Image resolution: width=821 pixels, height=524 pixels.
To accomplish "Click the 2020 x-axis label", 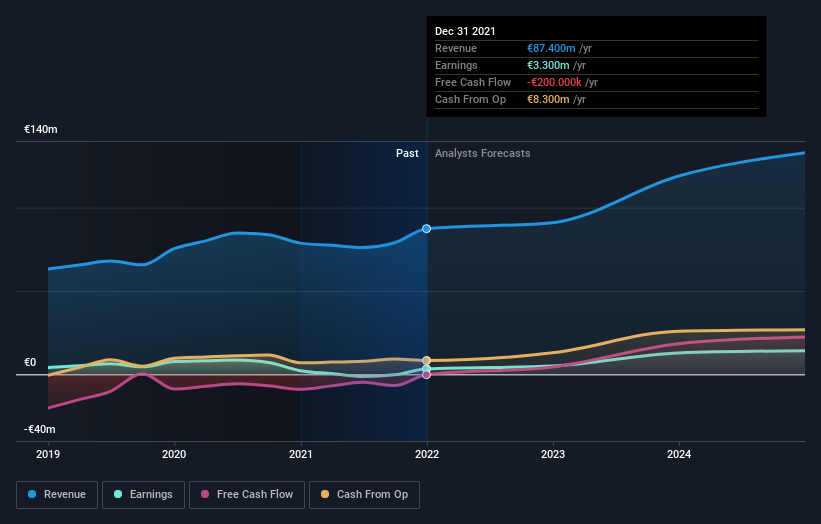I will (174, 454).
